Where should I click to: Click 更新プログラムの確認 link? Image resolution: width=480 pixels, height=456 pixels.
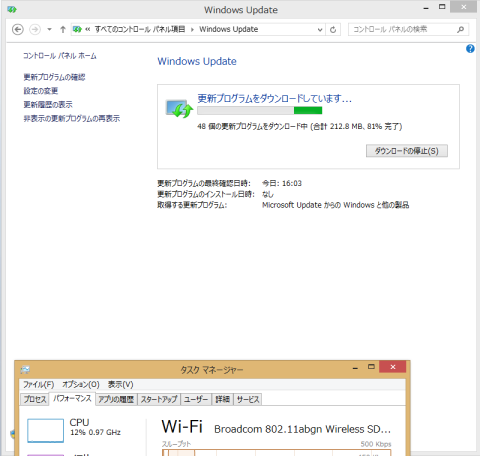click(x=54, y=77)
